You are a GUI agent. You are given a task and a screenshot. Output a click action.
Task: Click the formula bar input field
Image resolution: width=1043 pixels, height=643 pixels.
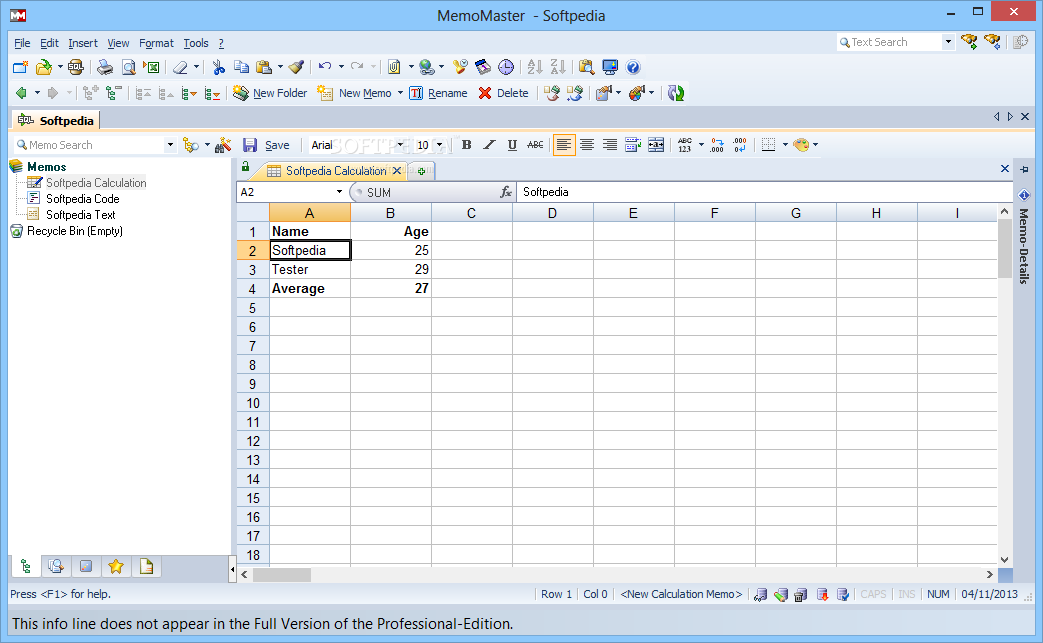[x=765, y=192]
